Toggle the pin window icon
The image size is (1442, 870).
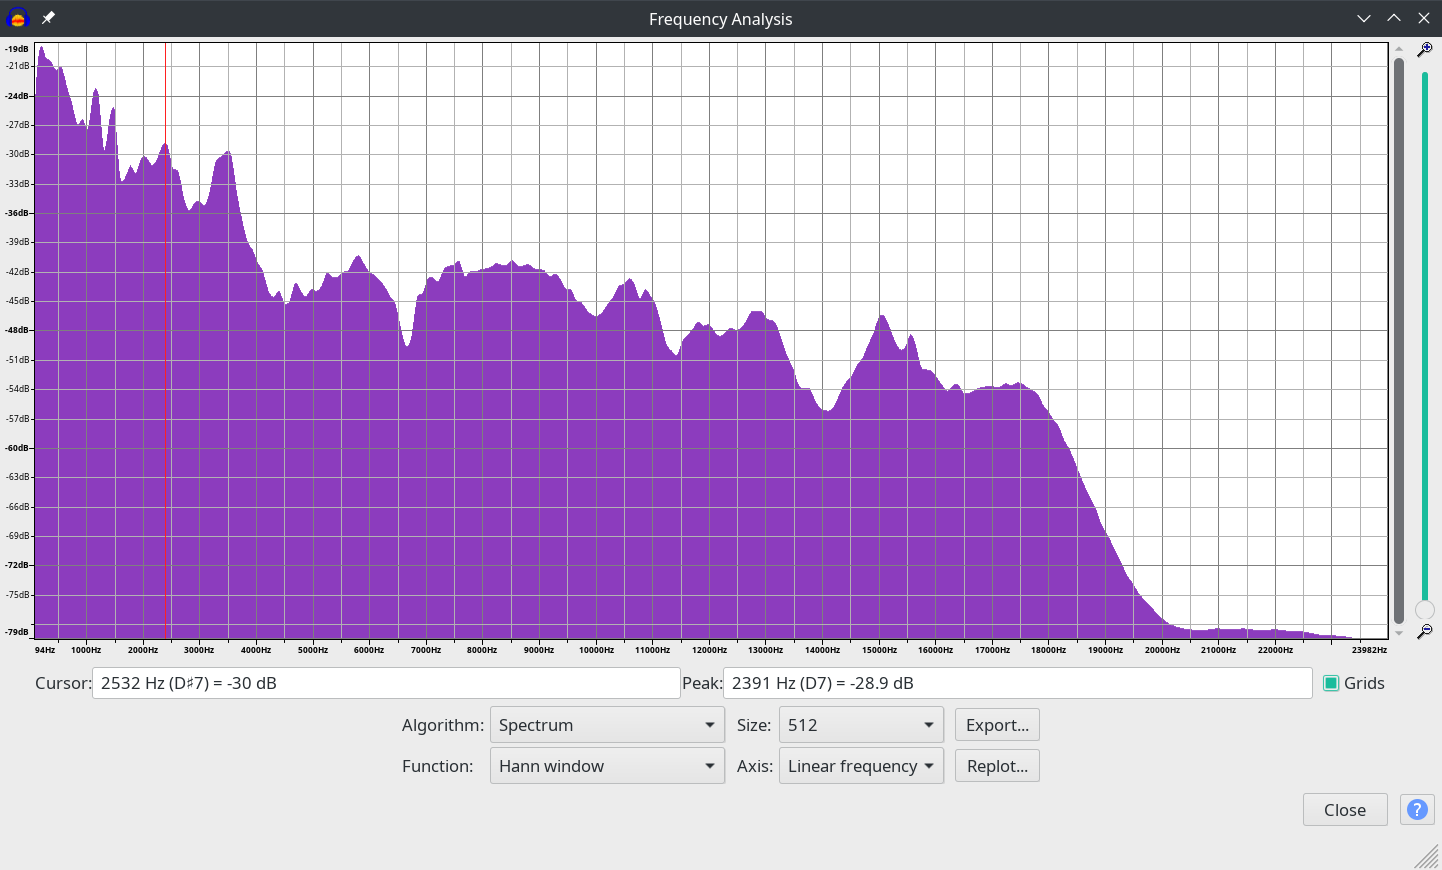(x=48, y=18)
